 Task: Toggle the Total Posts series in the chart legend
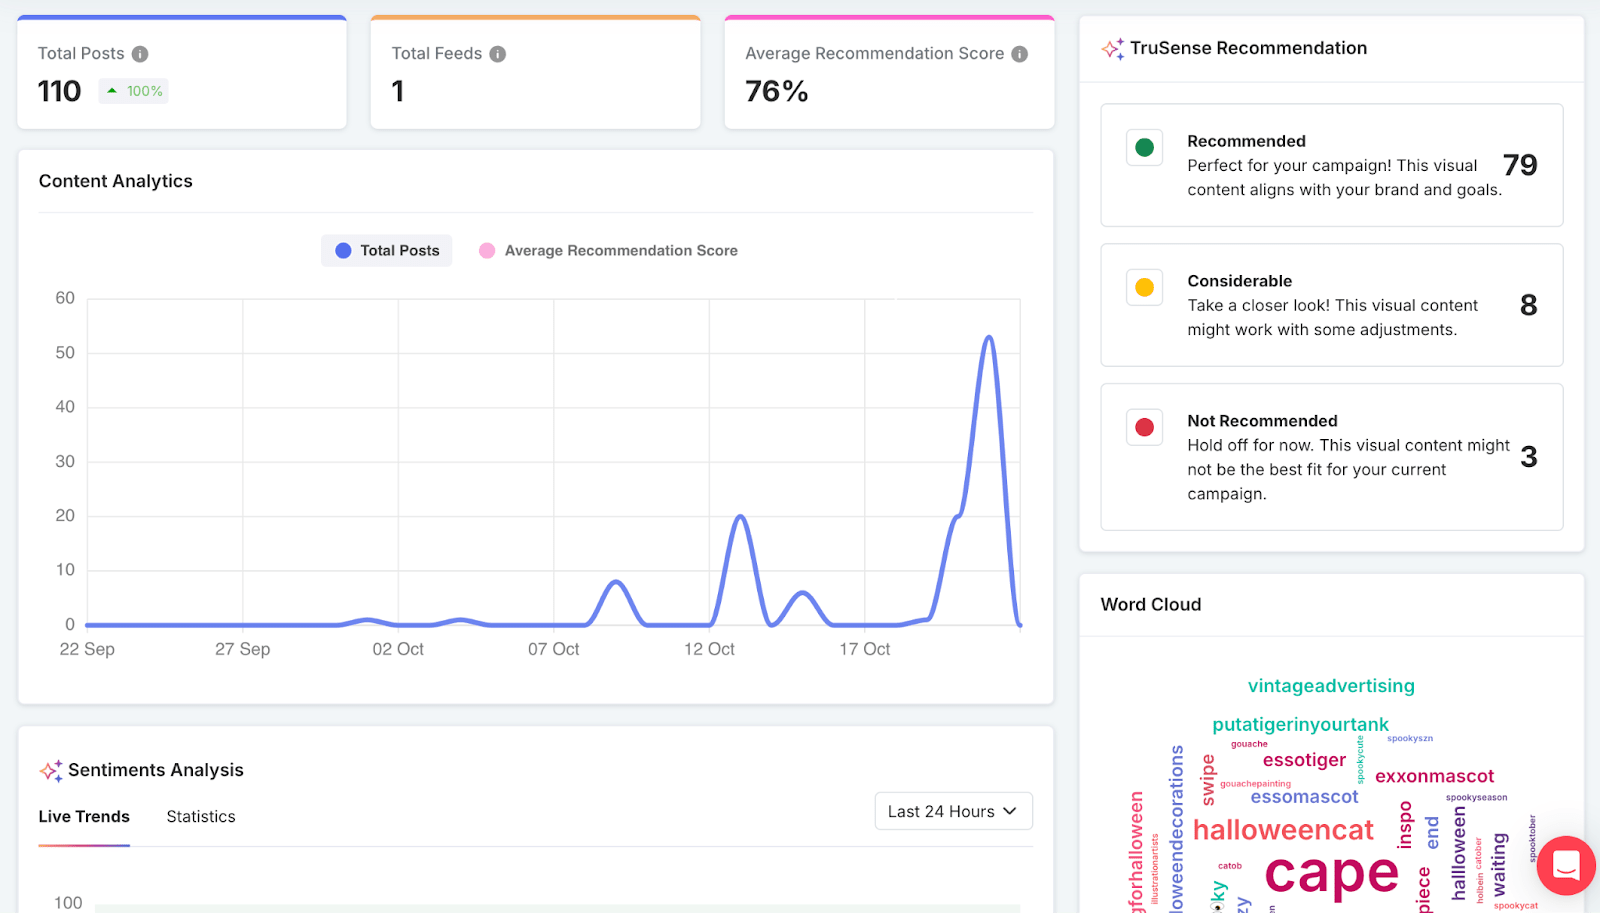point(386,250)
